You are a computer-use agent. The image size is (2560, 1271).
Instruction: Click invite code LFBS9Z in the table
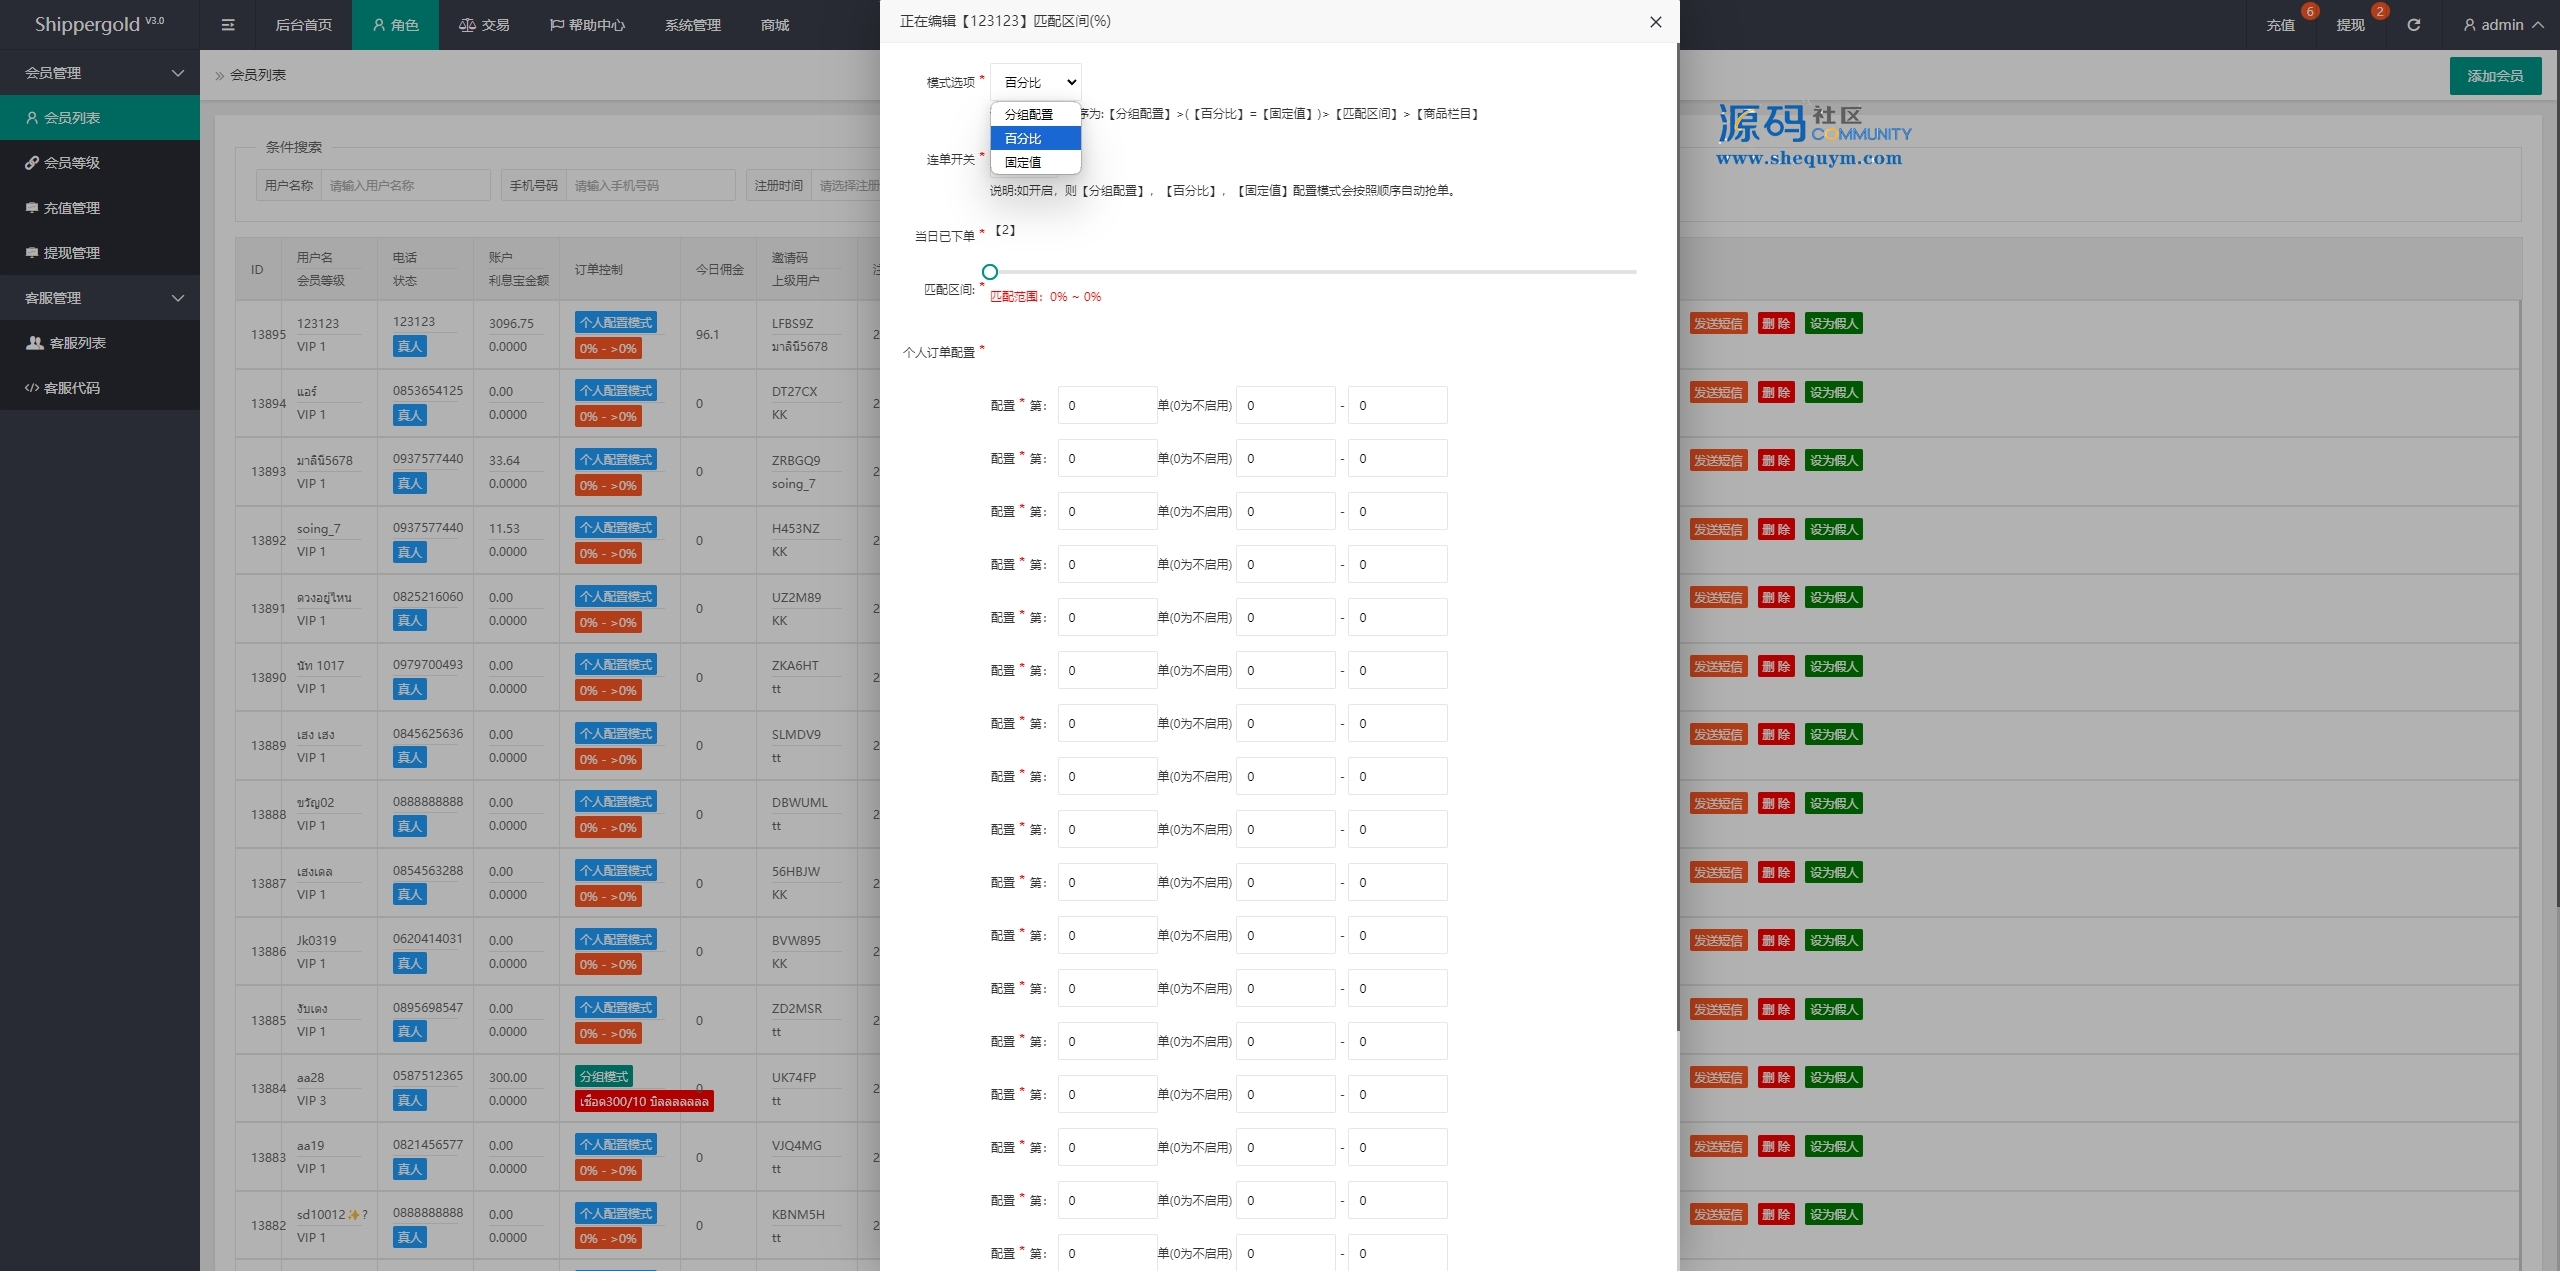point(793,324)
